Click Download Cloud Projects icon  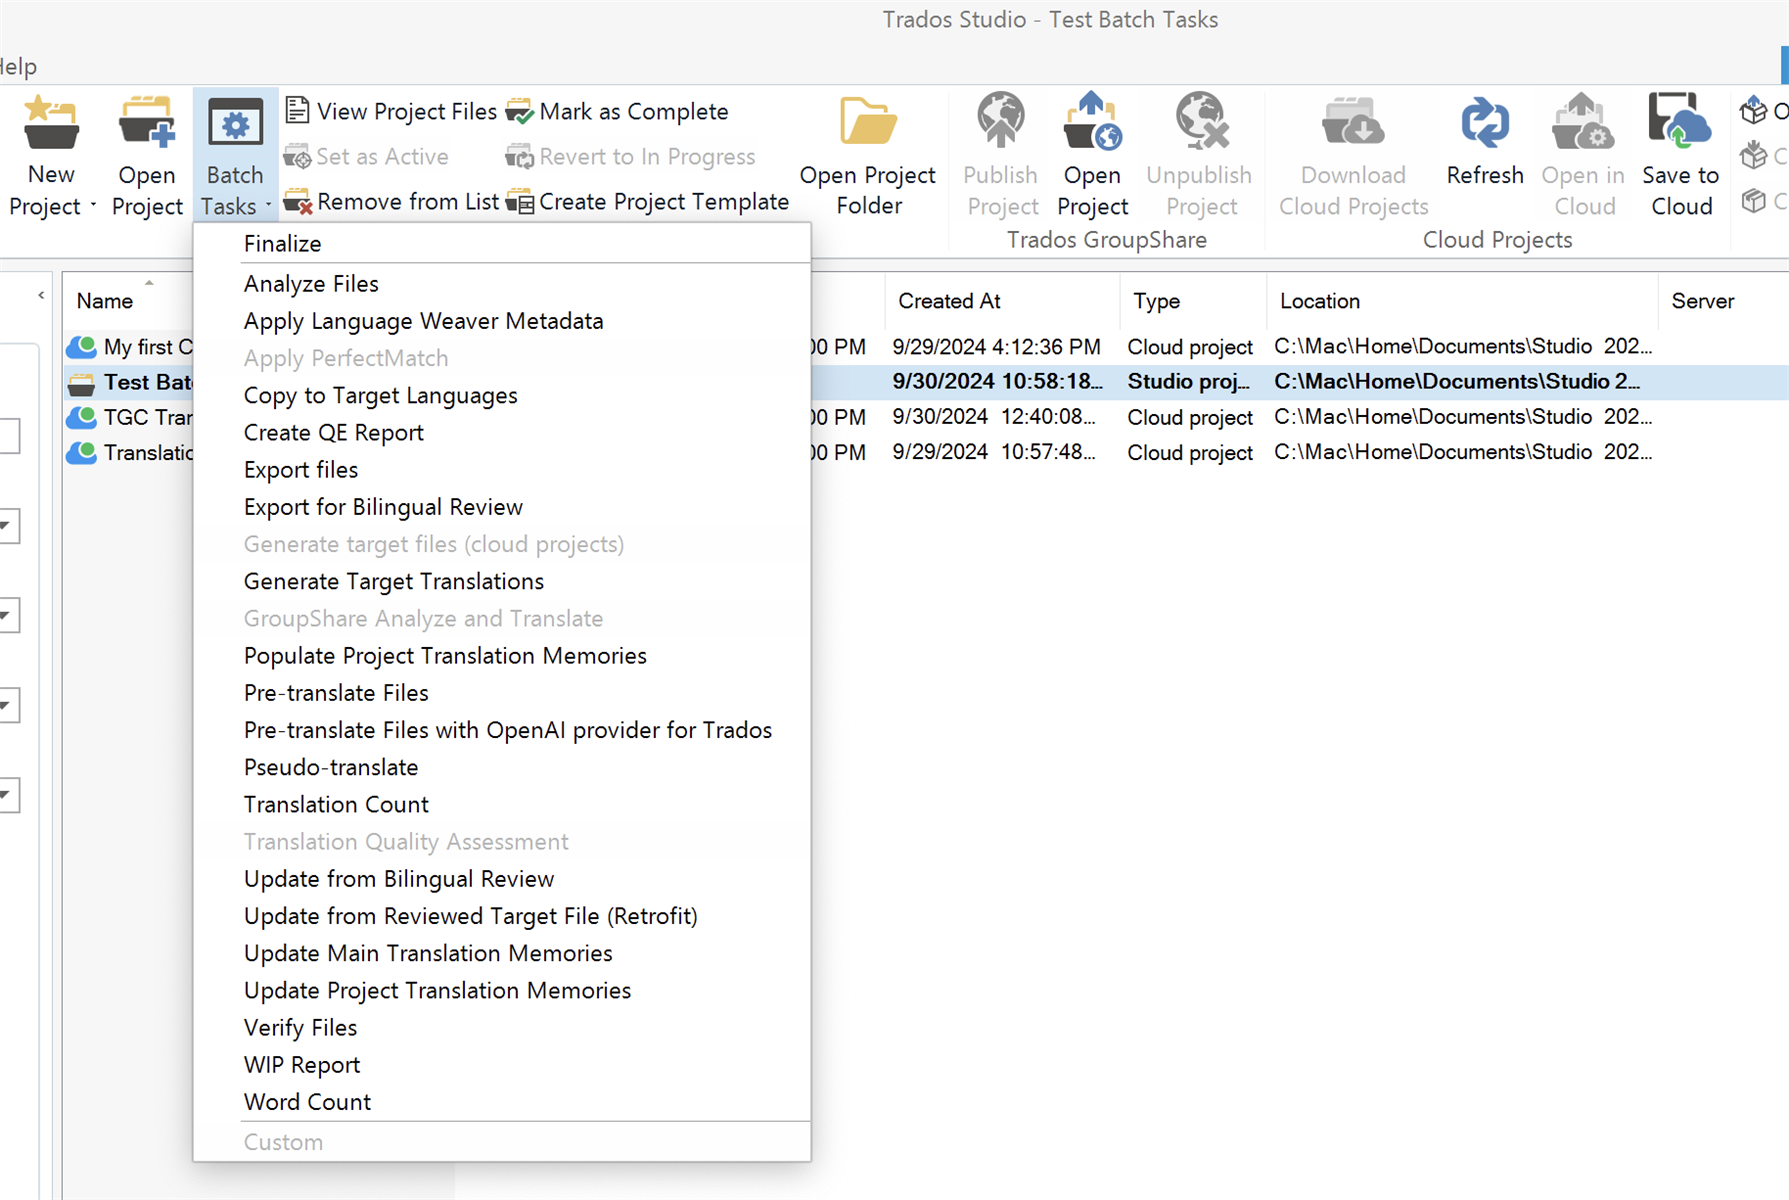pyautogui.click(x=1353, y=121)
